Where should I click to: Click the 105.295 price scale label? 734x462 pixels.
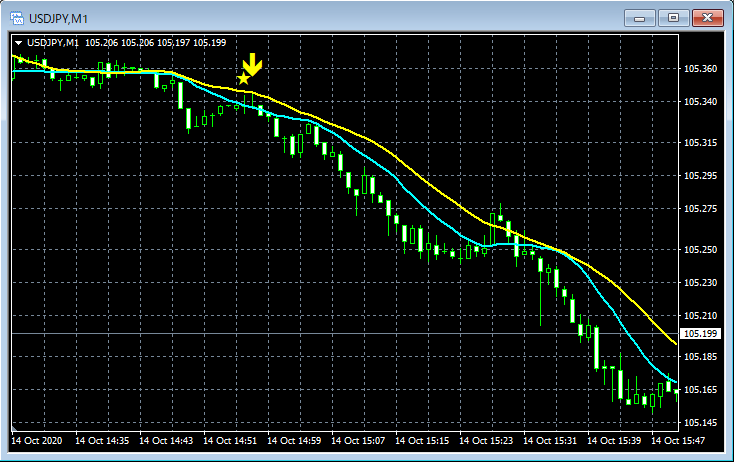700,176
